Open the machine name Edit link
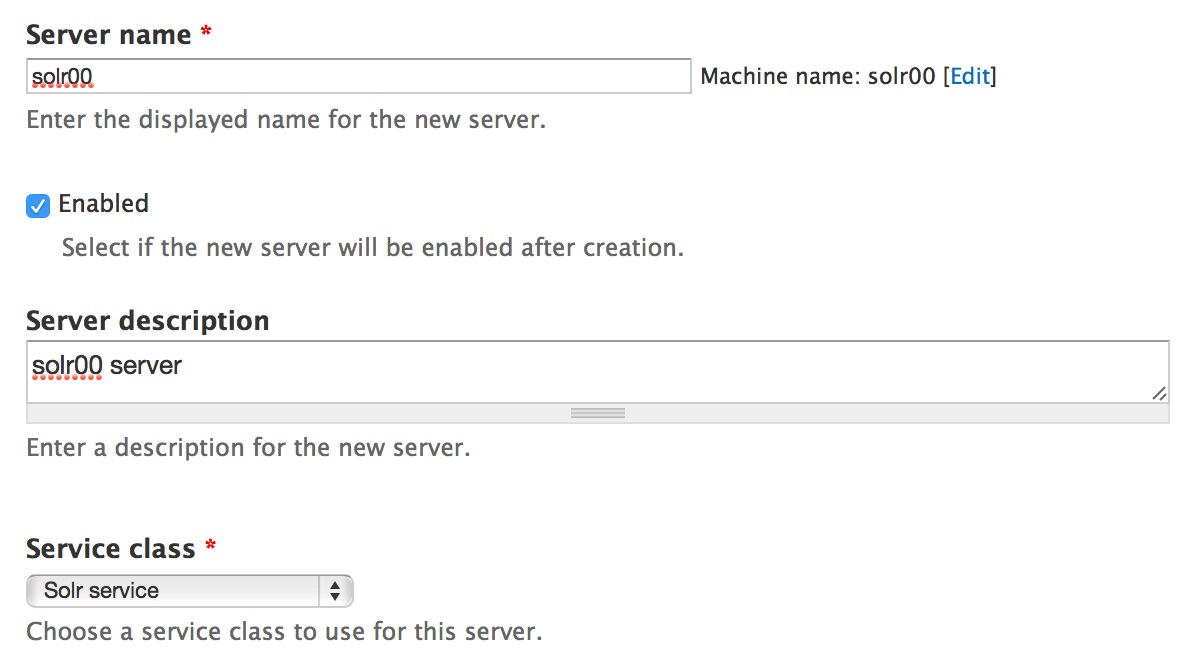This screenshot has height=668, width=1200. click(x=970, y=76)
